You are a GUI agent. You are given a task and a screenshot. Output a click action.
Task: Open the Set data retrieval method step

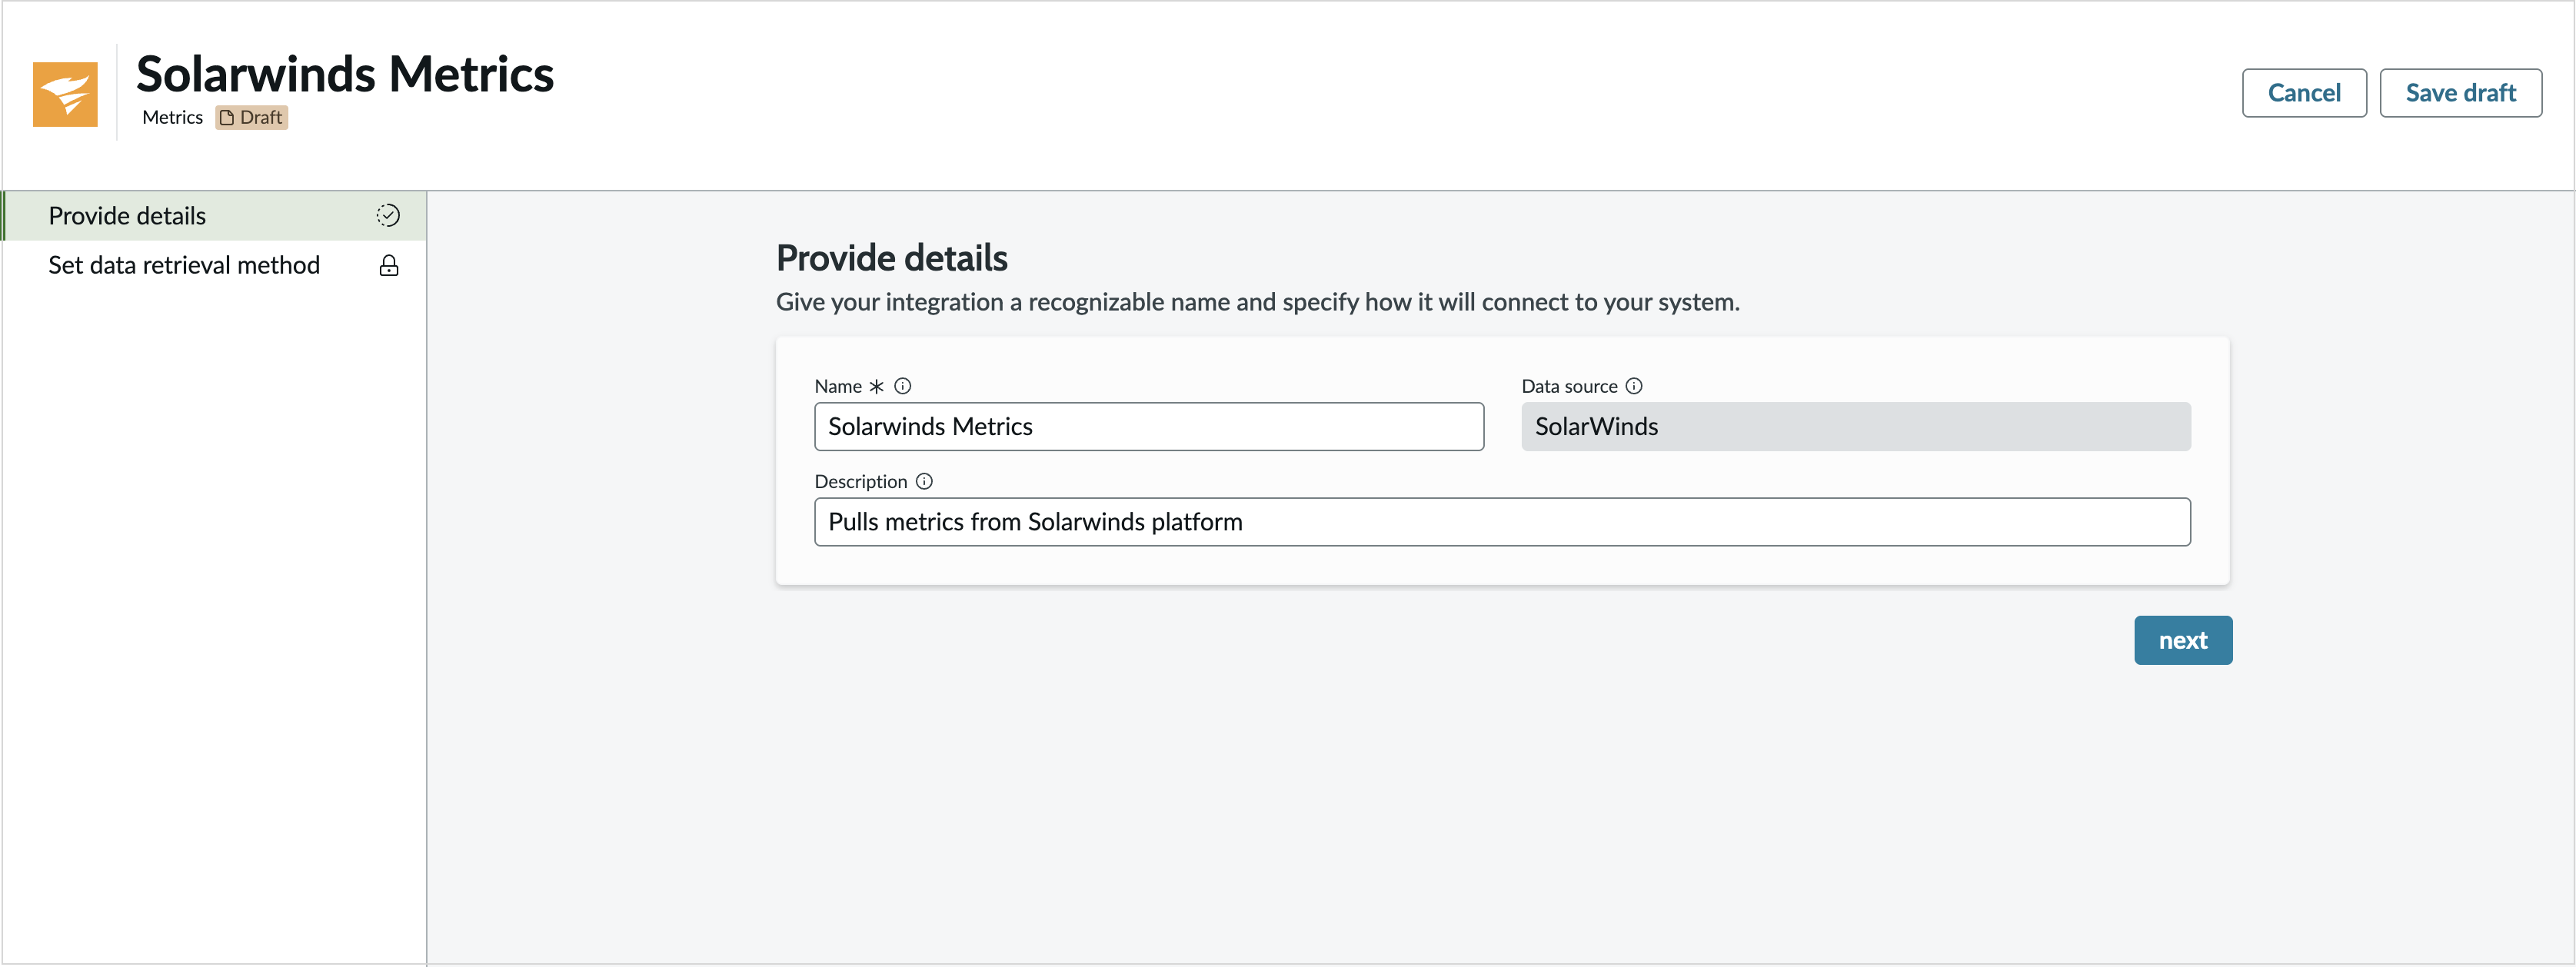214,265
